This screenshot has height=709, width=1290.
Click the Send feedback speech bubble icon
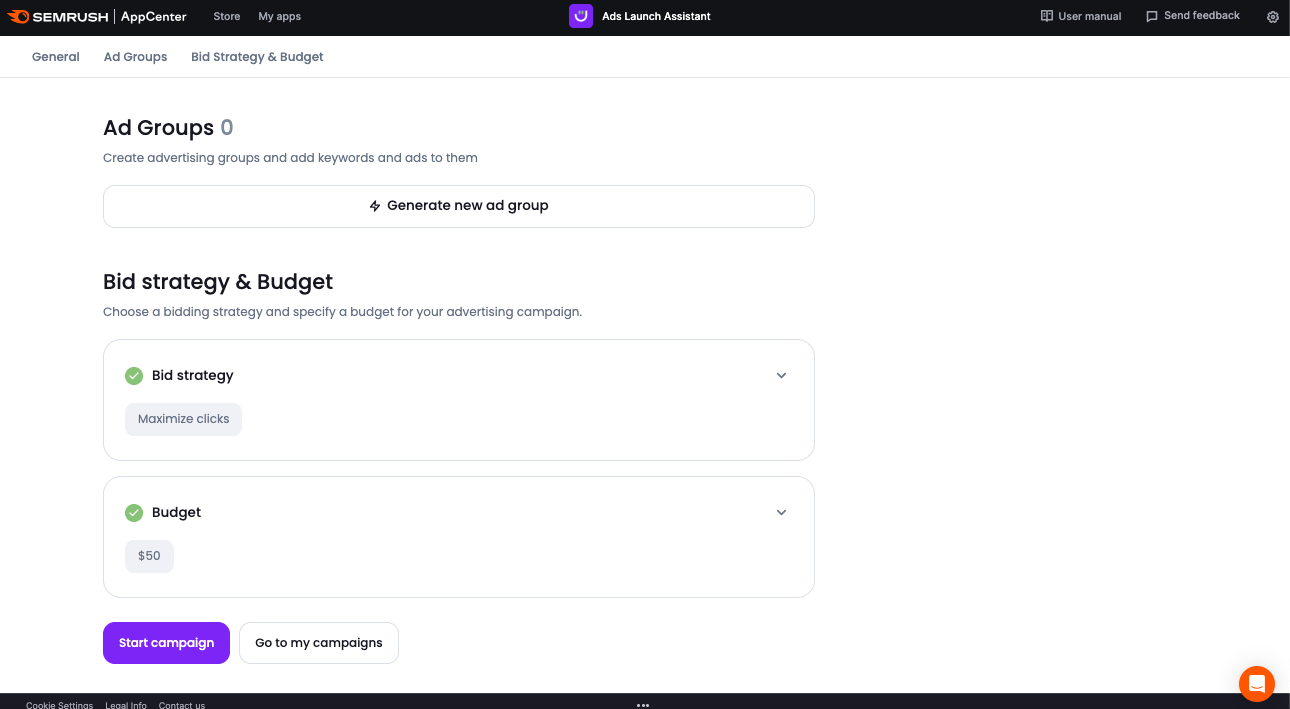(1152, 16)
